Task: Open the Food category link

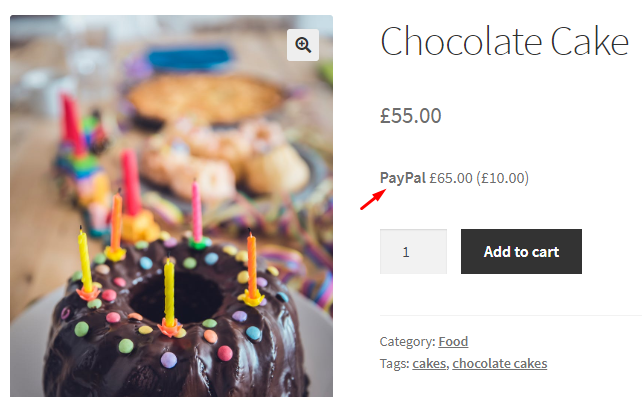Action: [453, 342]
